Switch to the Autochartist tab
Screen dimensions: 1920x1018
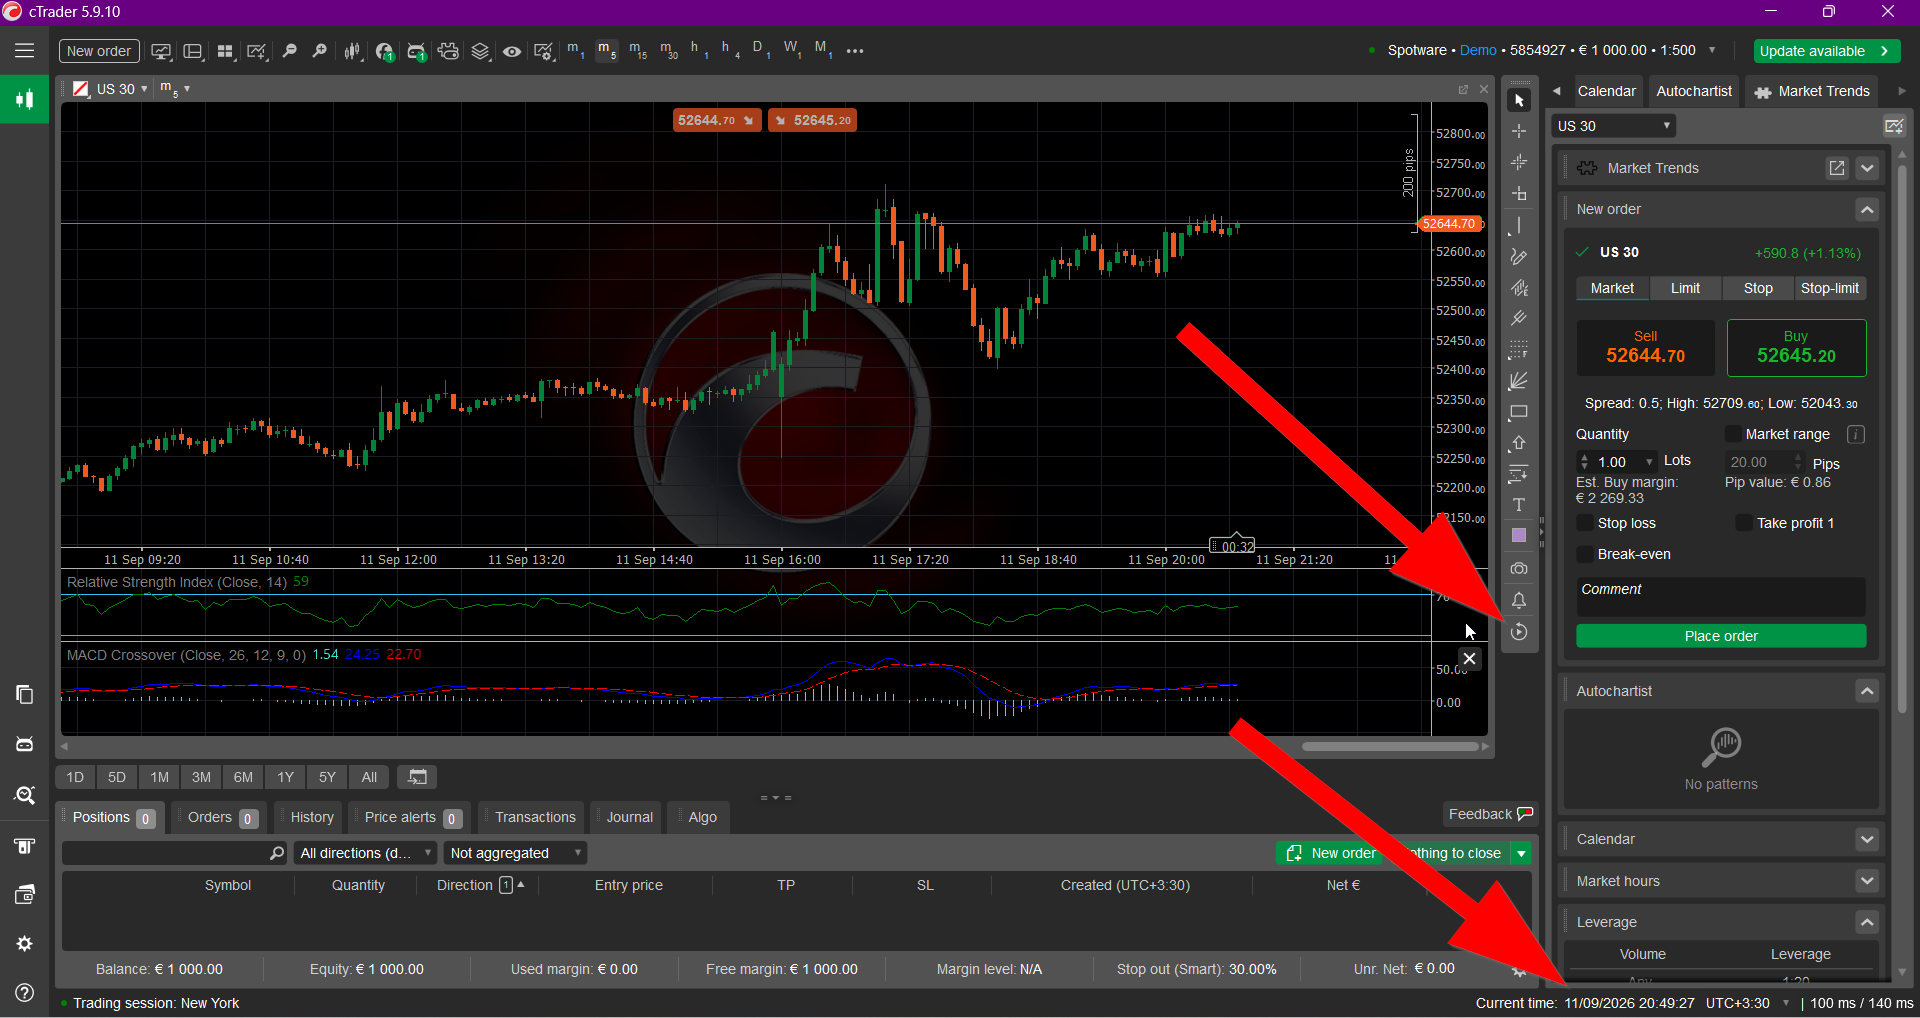pos(1694,91)
